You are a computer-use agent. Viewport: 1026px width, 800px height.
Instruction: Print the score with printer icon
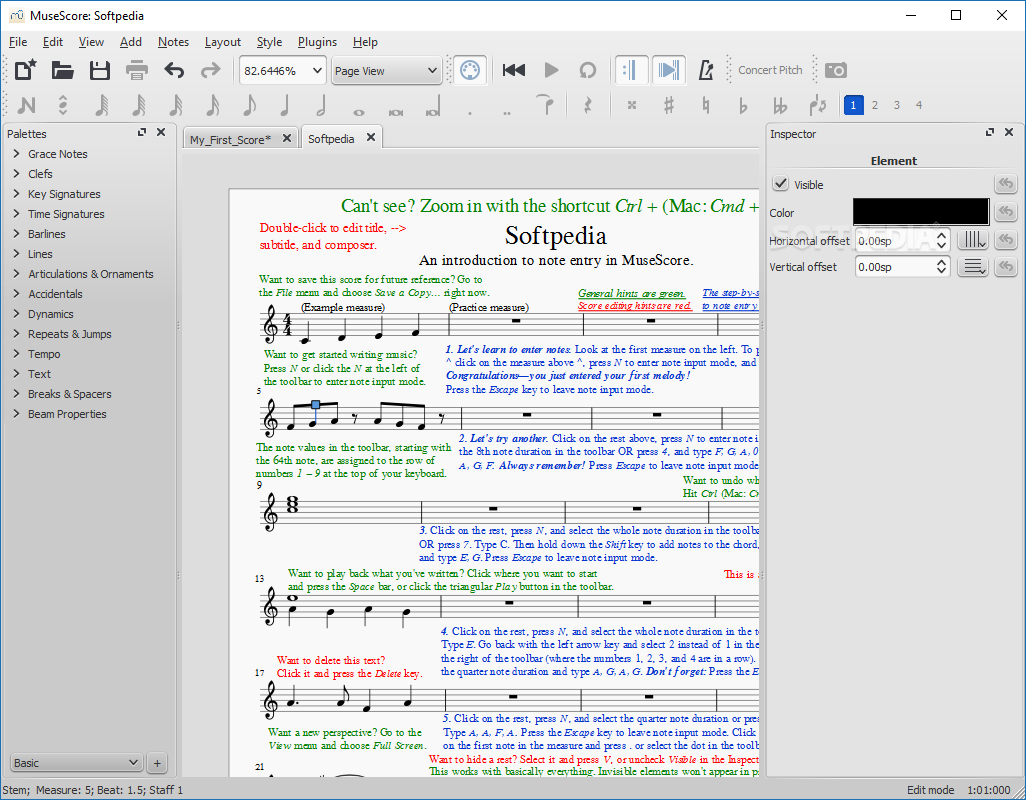point(137,70)
